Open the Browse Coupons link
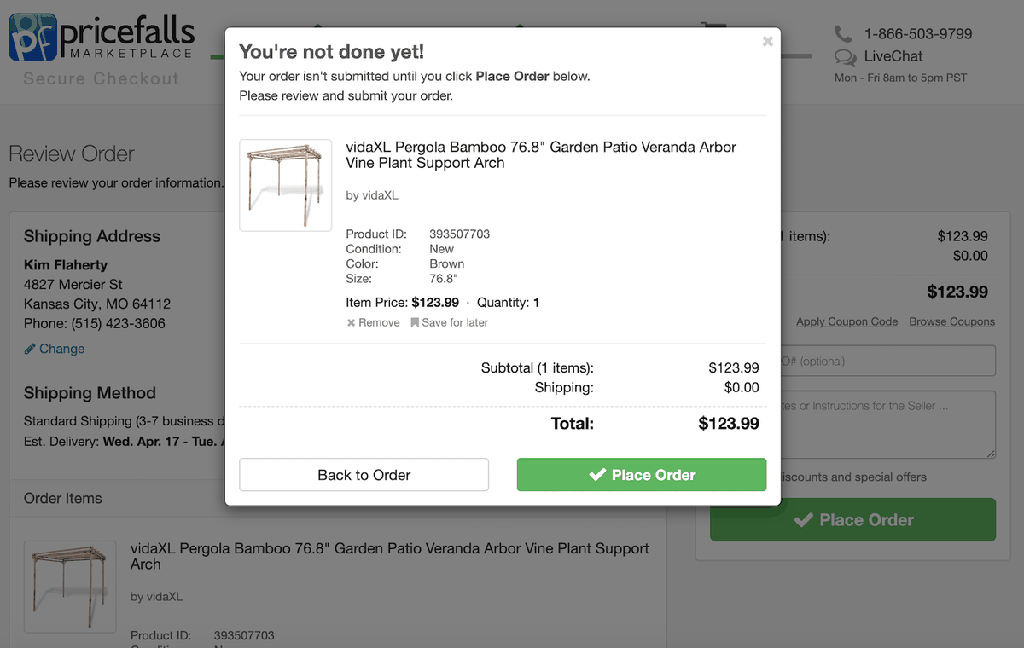 tap(952, 321)
